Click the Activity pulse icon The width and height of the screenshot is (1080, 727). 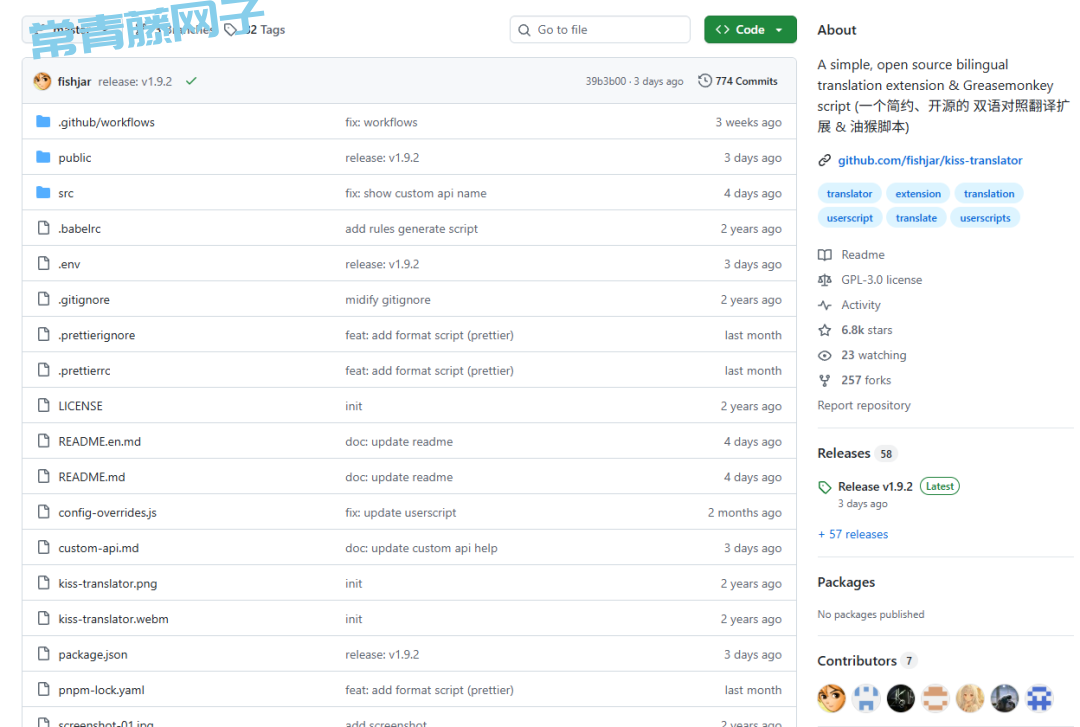pyautogui.click(x=824, y=305)
